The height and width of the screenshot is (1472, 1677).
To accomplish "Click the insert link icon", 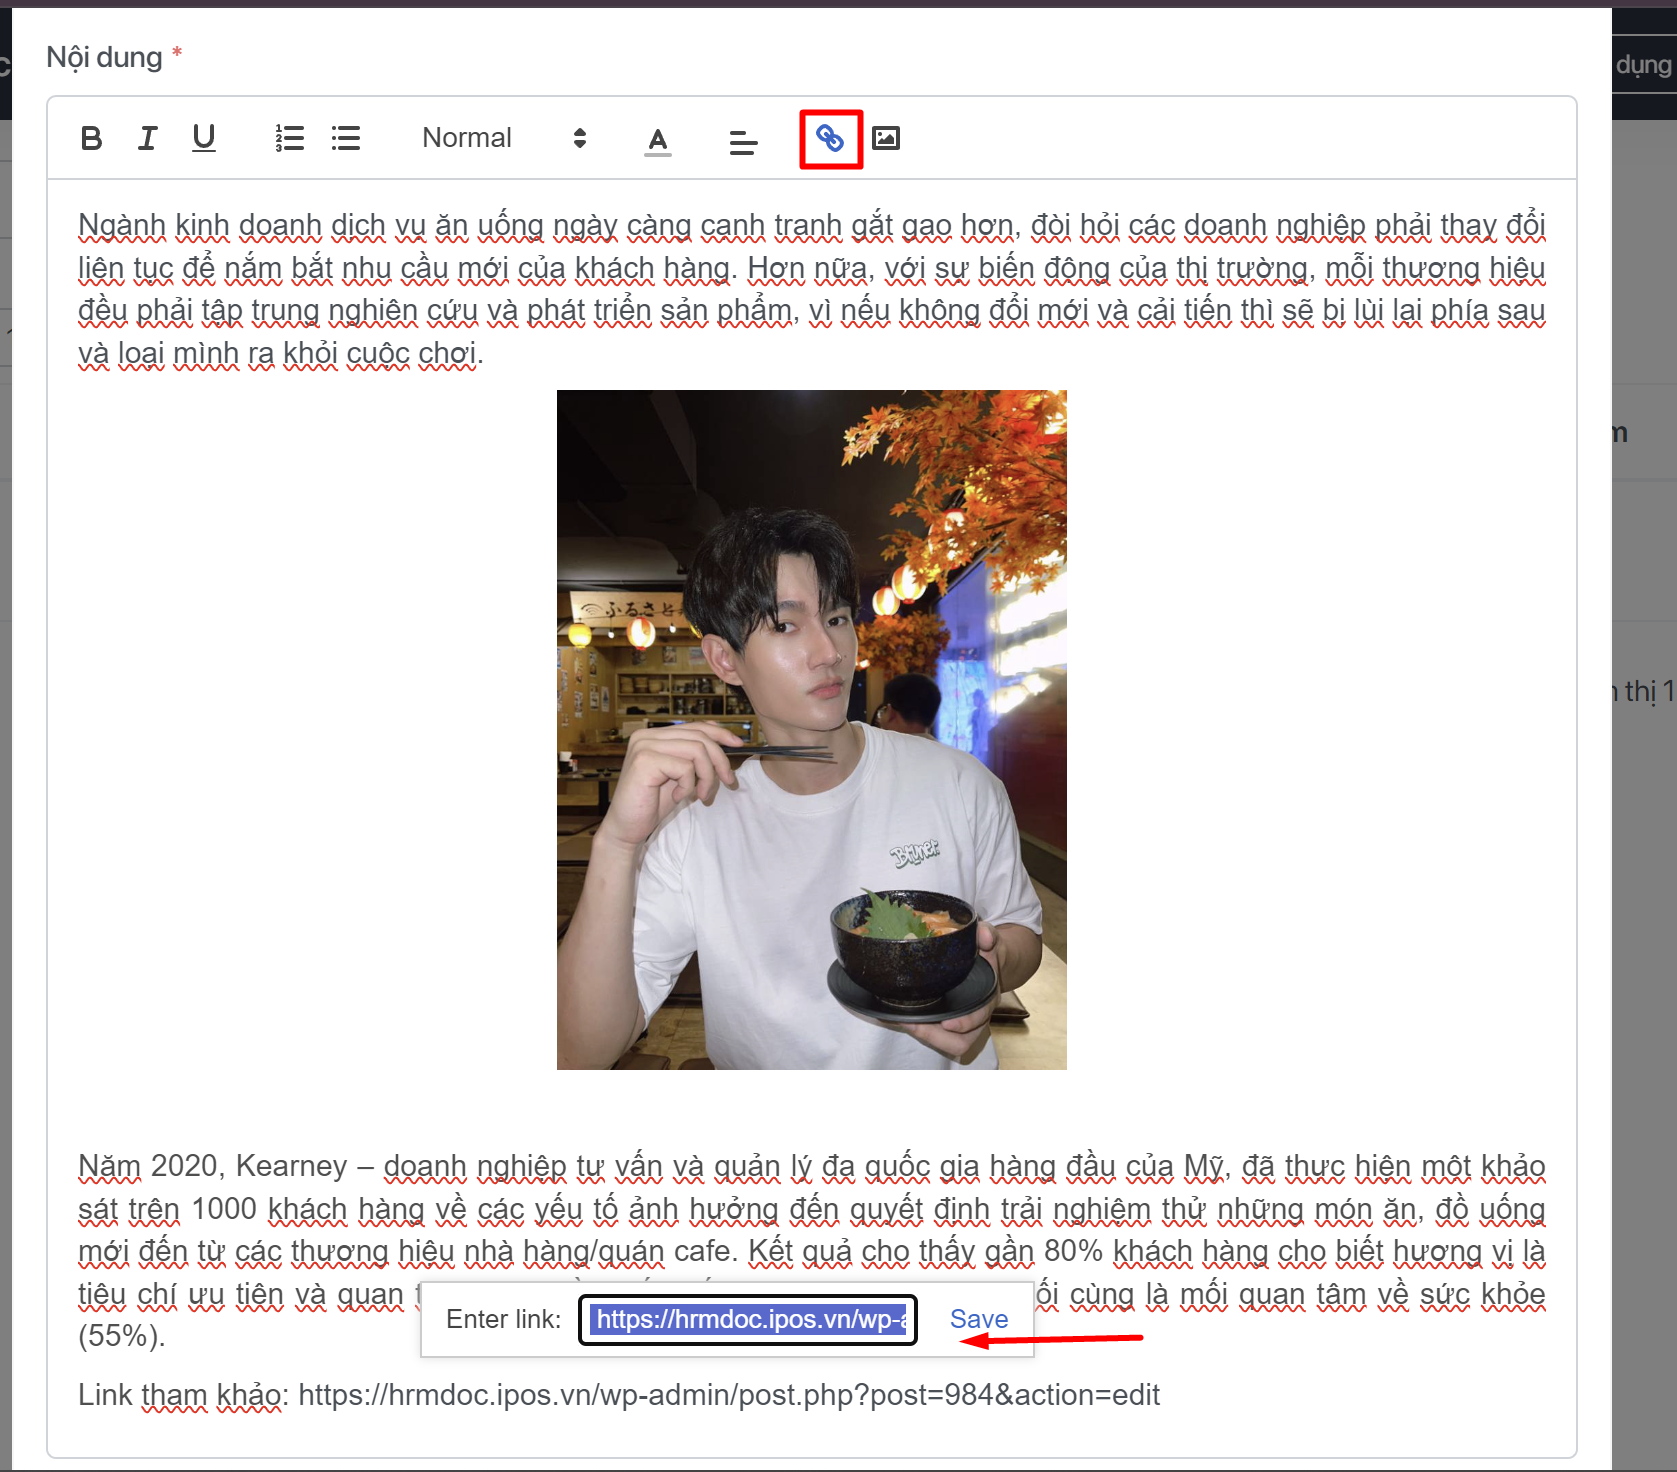I will click(830, 139).
